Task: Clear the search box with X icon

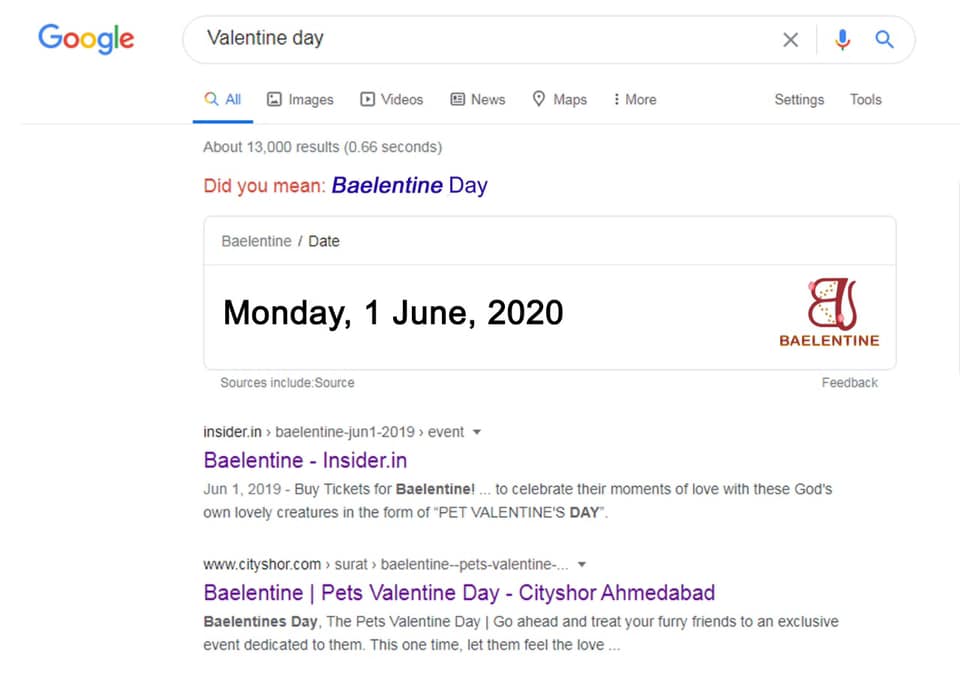Action: 790,40
